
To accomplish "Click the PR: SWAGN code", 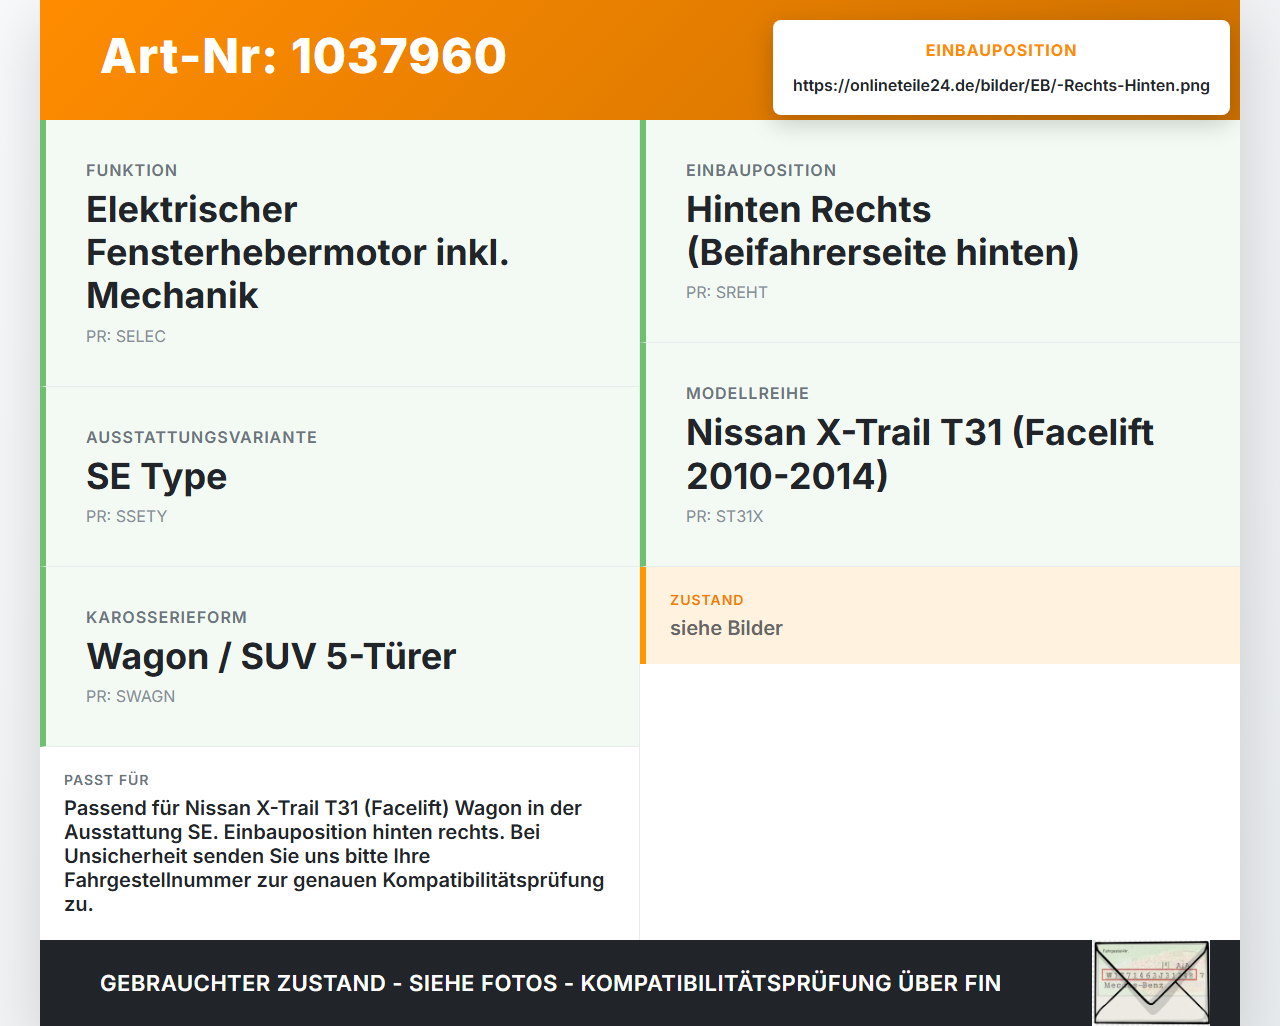I will click(x=131, y=697).
